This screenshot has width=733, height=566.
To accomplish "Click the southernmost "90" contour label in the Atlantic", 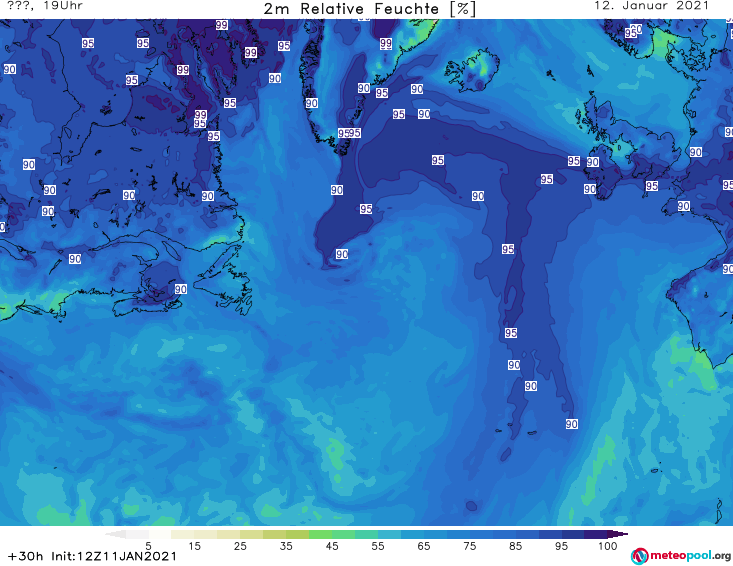I will [x=572, y=424].
